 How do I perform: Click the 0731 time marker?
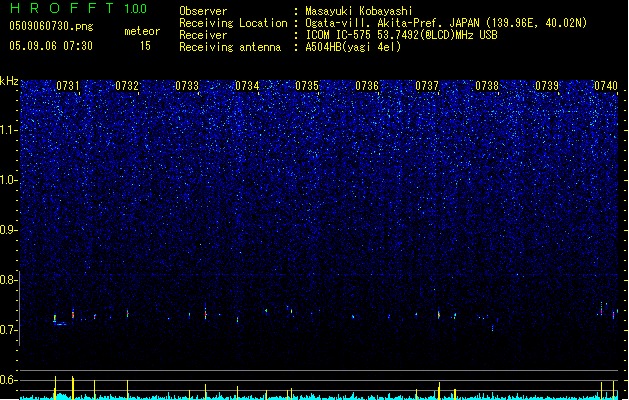(x=68, y=86)
